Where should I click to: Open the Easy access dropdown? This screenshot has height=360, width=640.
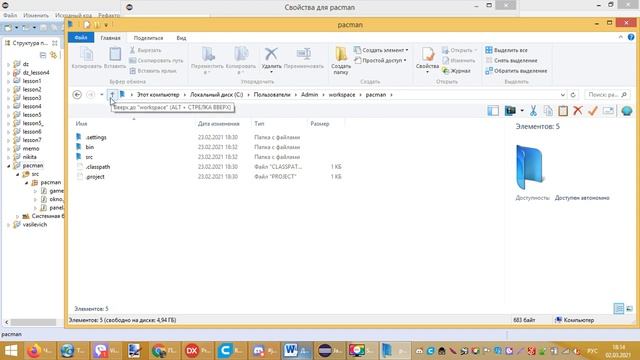coord(380,60)
